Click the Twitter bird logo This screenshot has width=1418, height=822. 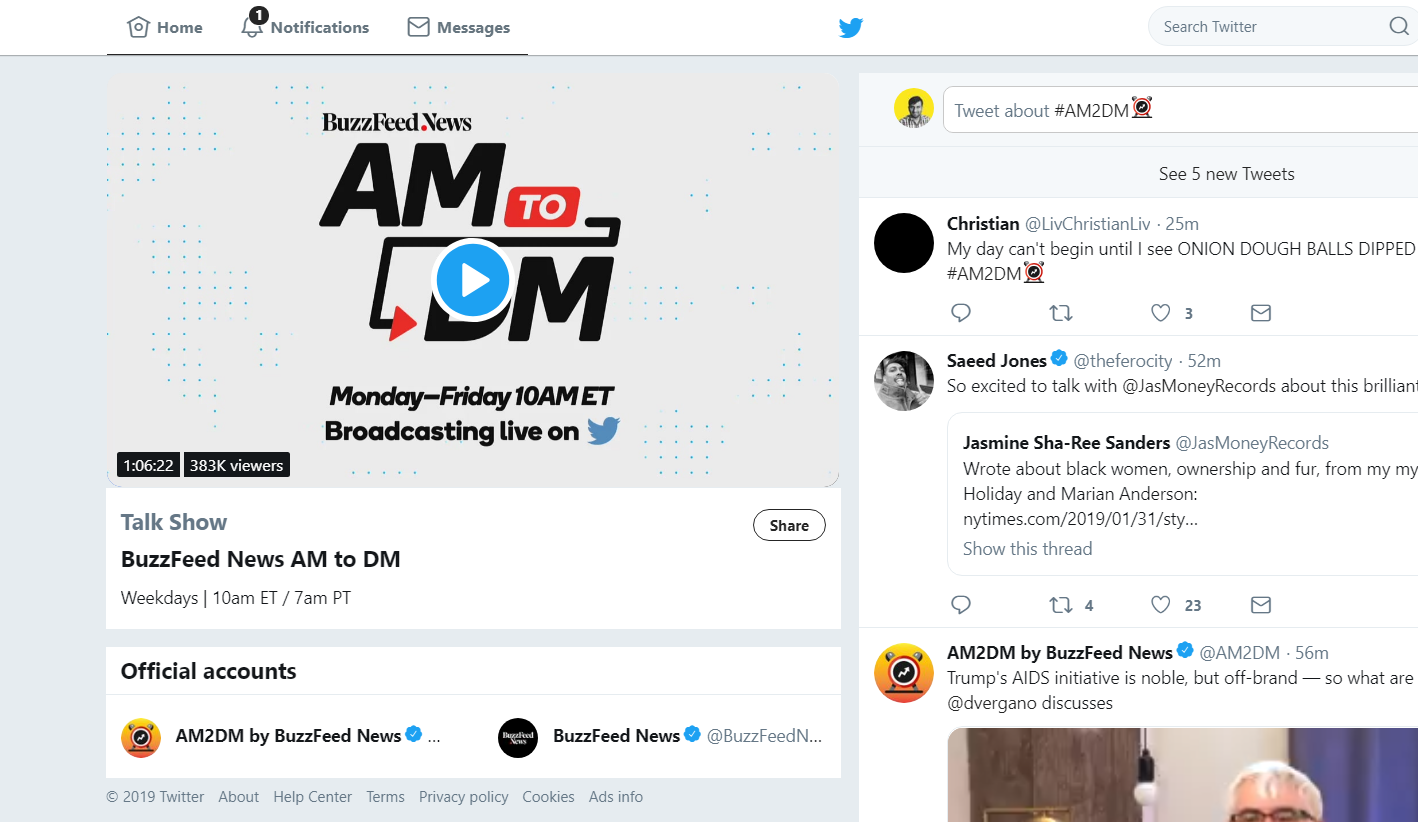coord(850,27)
